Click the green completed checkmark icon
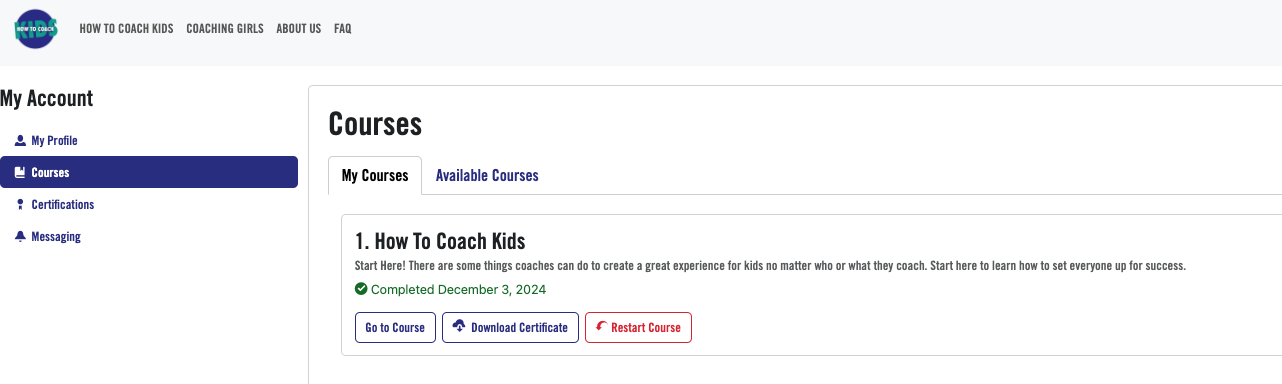Image resolution: width=1282 pixels, height=384 pixels. [x=361, y=289]
